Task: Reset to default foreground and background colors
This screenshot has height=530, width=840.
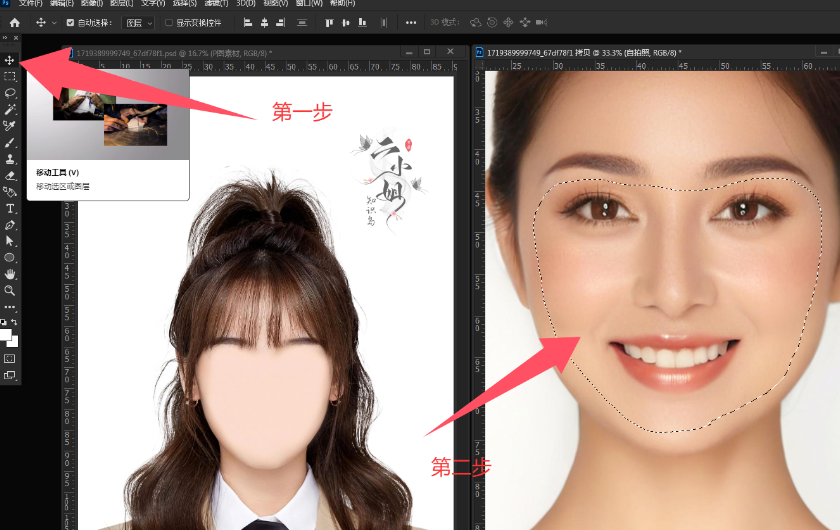Action: click(4, 322)
